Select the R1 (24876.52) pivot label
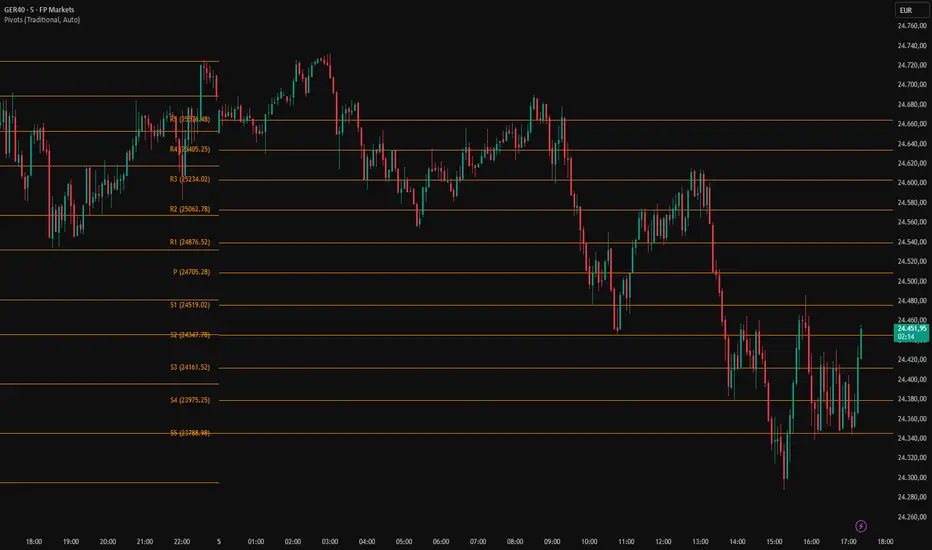932x550 pixels. [189, 242]
